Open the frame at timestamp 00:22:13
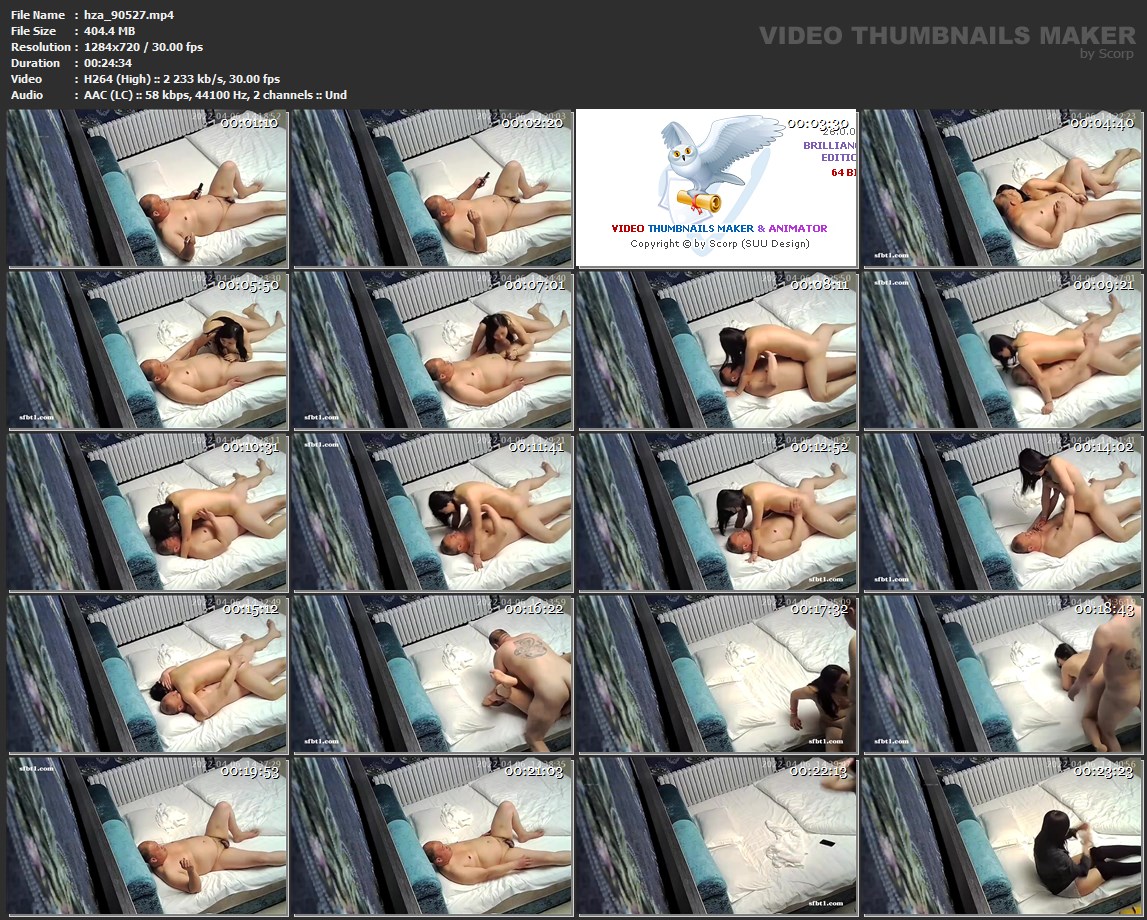This screenshot has width=1147, height=920. click(716, 836)
